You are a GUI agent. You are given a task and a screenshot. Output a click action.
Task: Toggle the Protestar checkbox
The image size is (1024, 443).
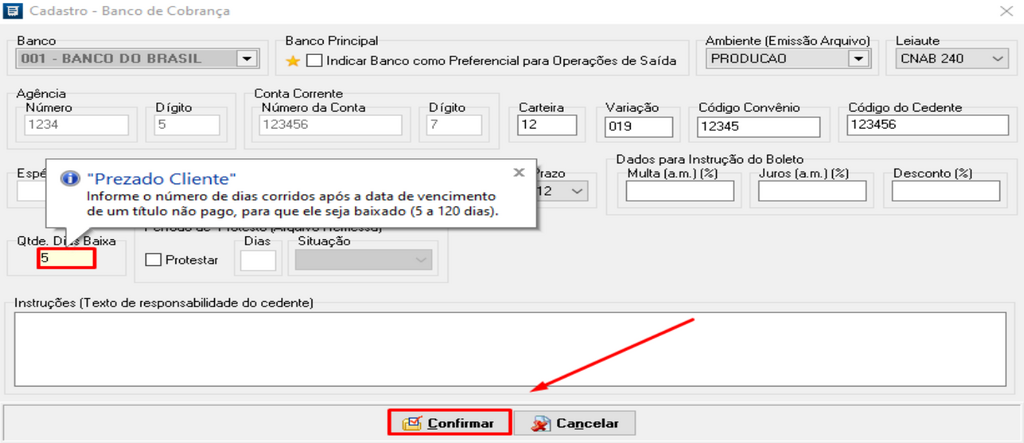(153, 260)
